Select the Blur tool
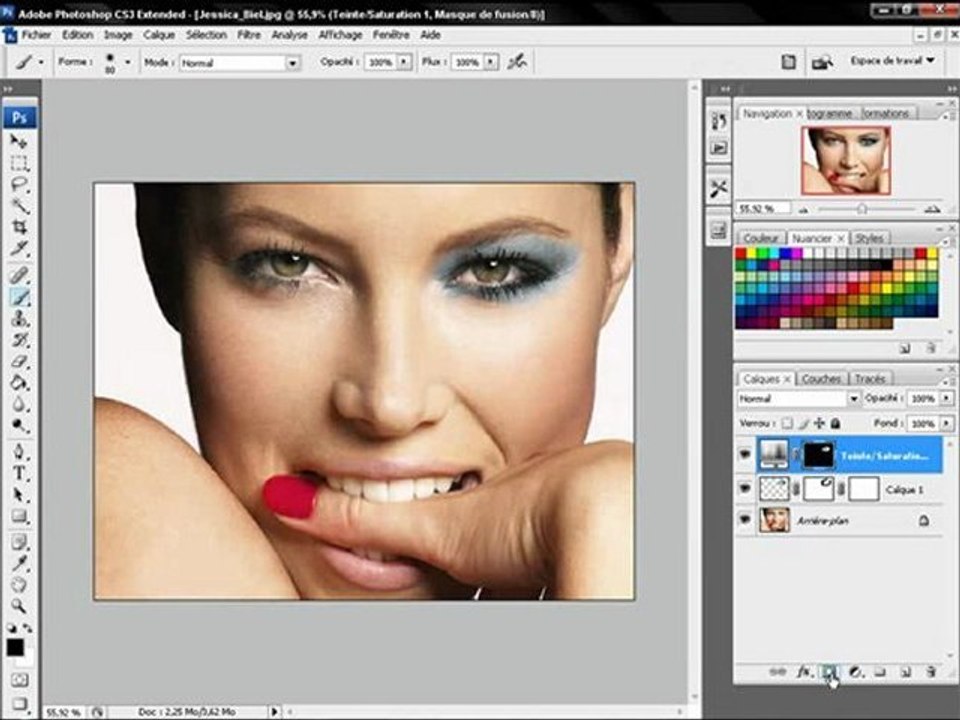Viewport: 960px width, 720px height. tap(19, 405)
